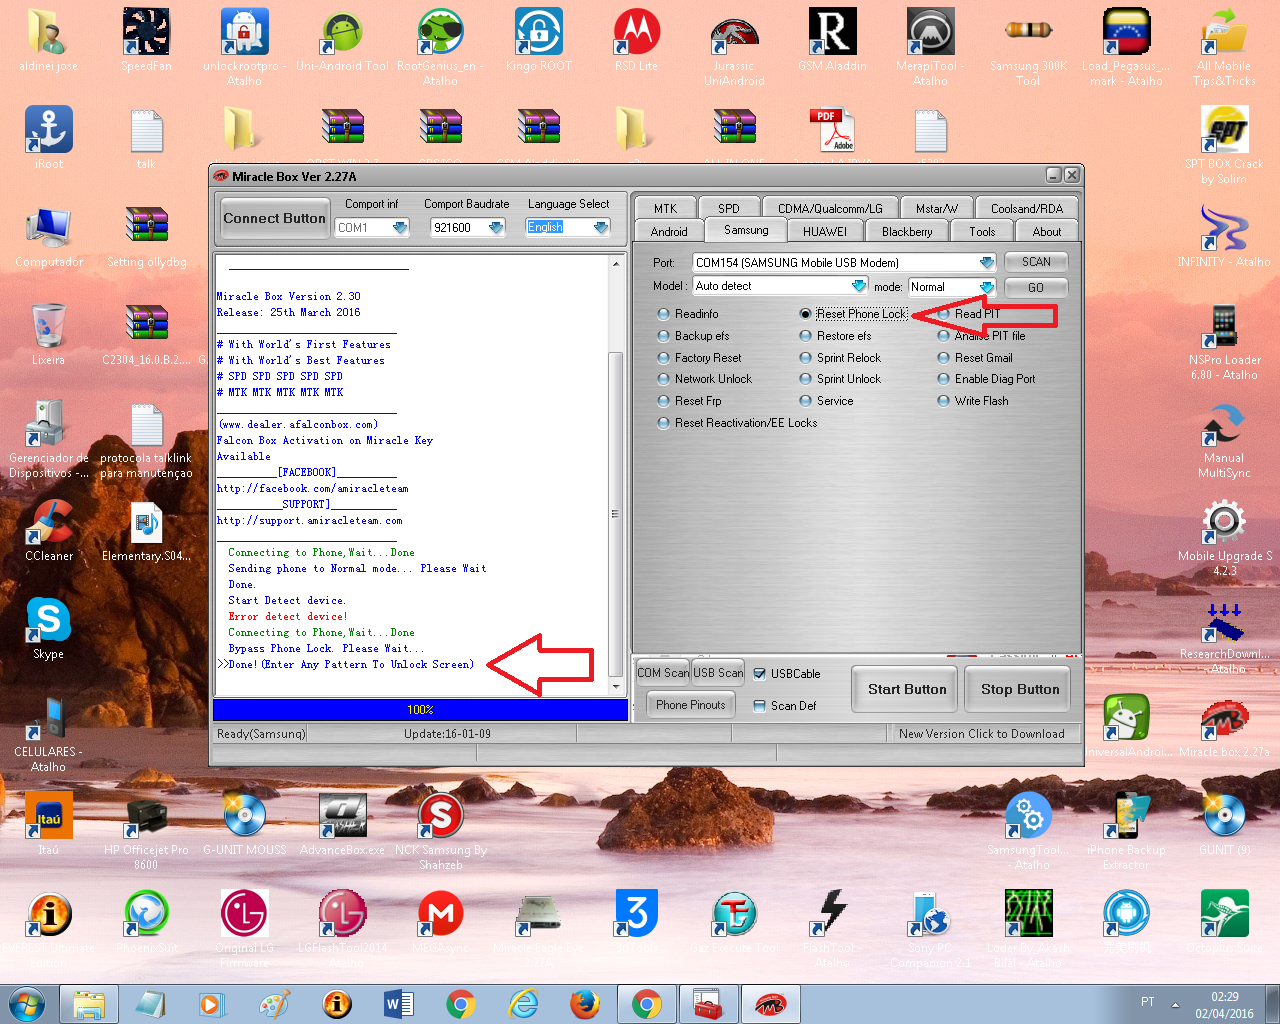Viewport: 1280px width, 1024px height.
Task: Open the HUAWEI tab
Action: 825,231
